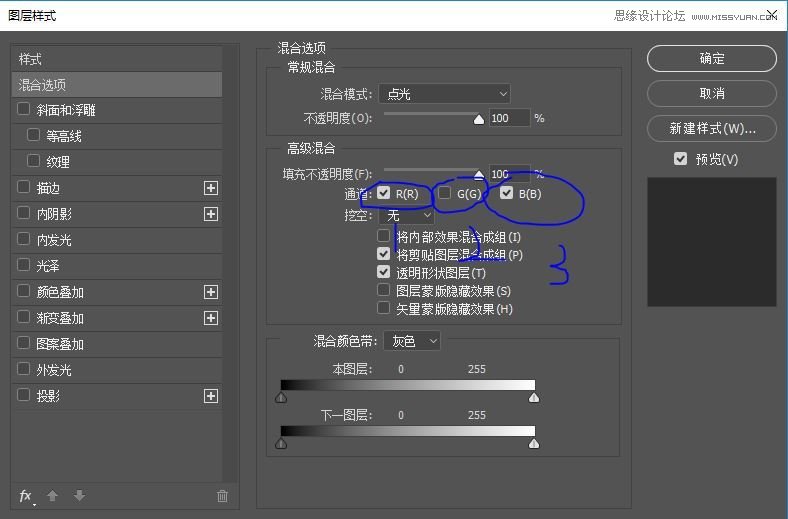
Task: Confirm with the 确定 button
Action: [x=712, y=59]
